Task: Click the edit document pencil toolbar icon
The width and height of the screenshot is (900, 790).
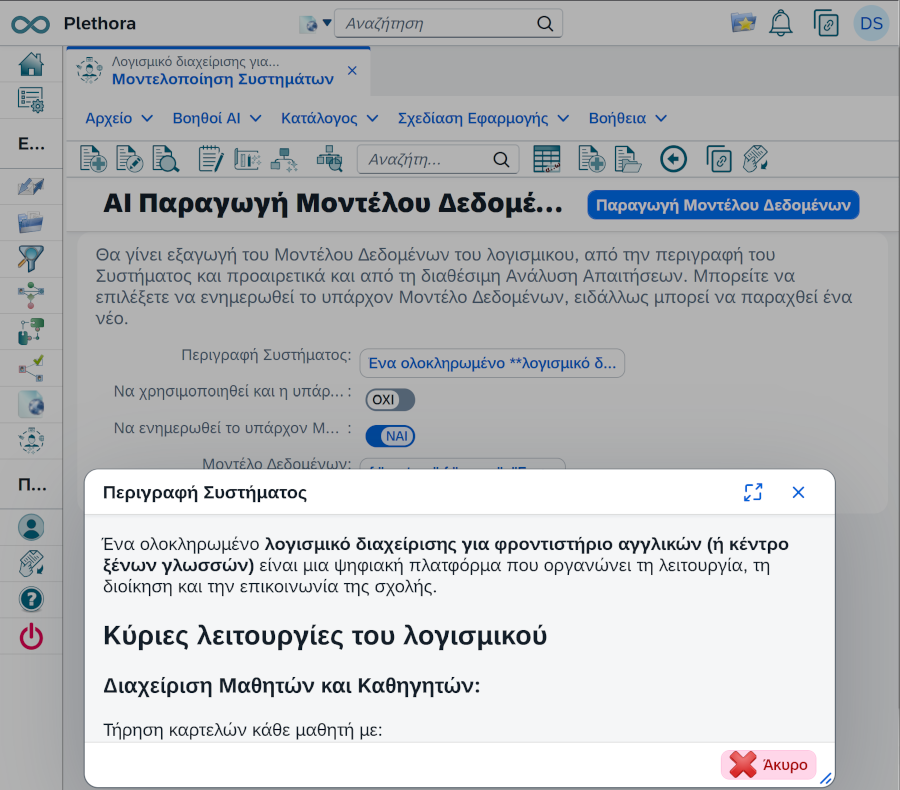Action: [129, 158]
